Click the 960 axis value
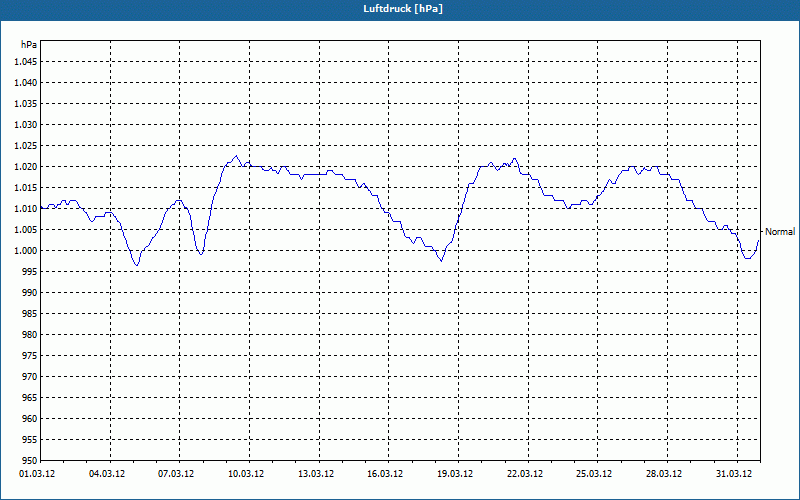This screenshot has width=800, height=500. point(30,419)
